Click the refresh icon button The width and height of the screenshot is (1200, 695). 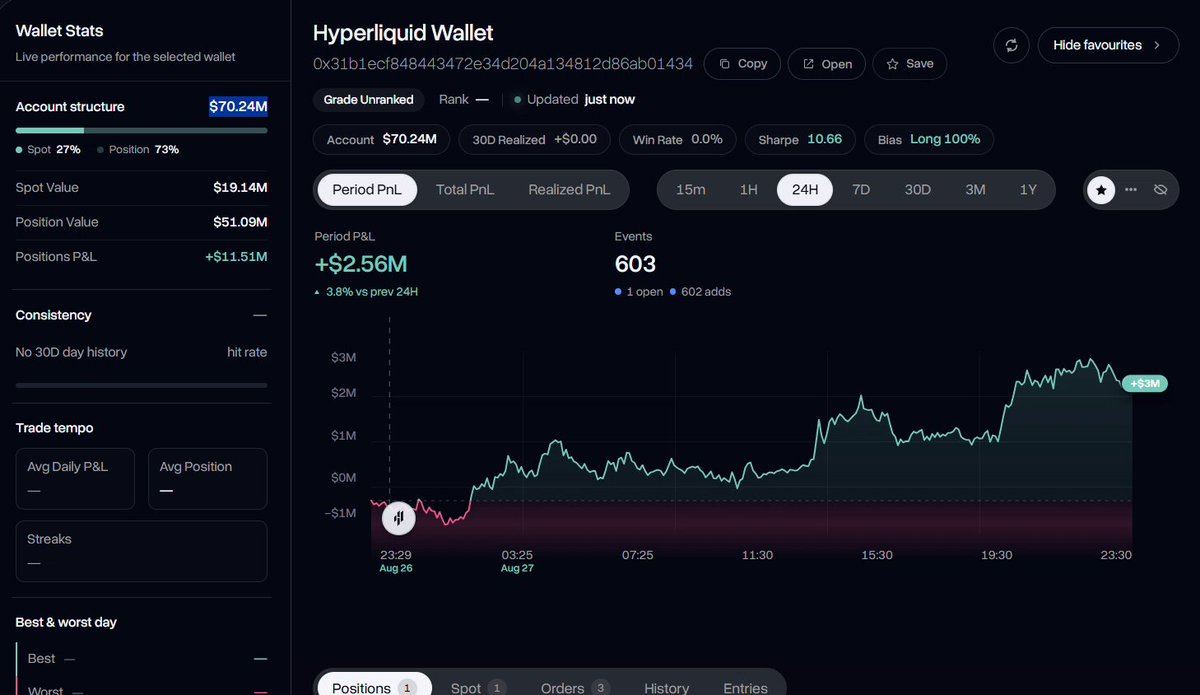coord(1011,45)
